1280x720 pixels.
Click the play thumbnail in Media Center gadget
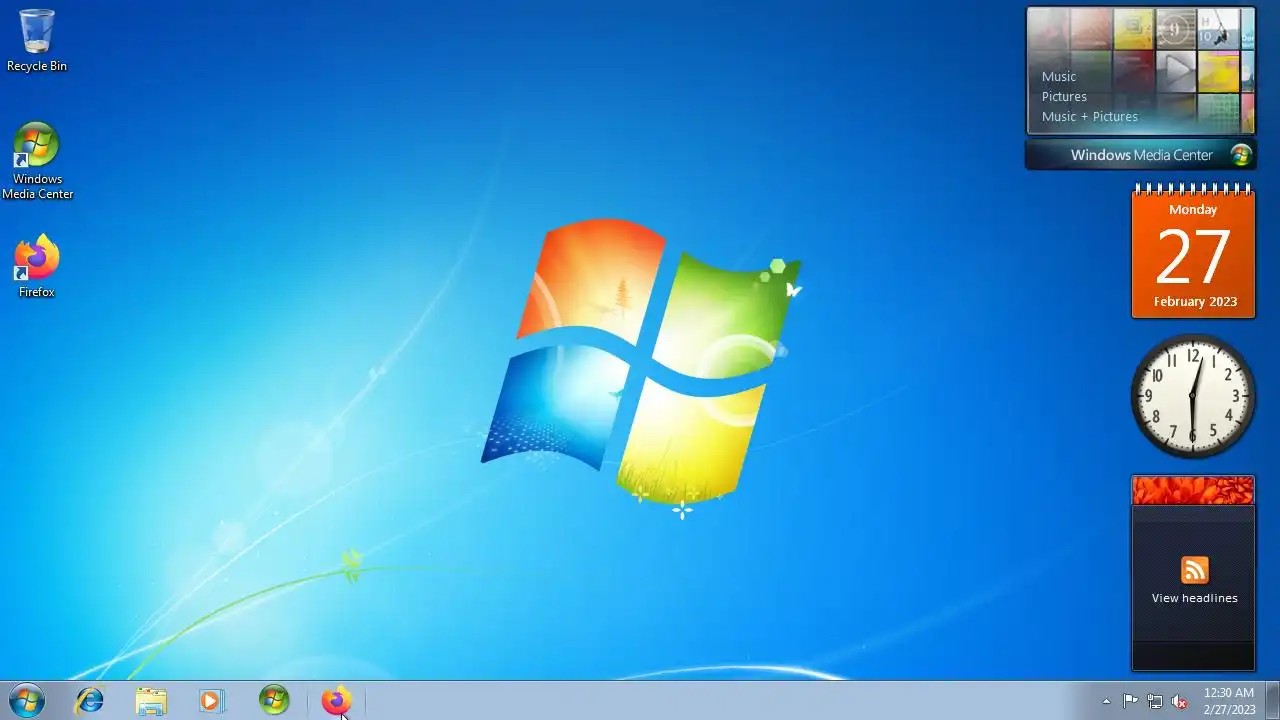pyautogui.click(x=1177, y=69)
